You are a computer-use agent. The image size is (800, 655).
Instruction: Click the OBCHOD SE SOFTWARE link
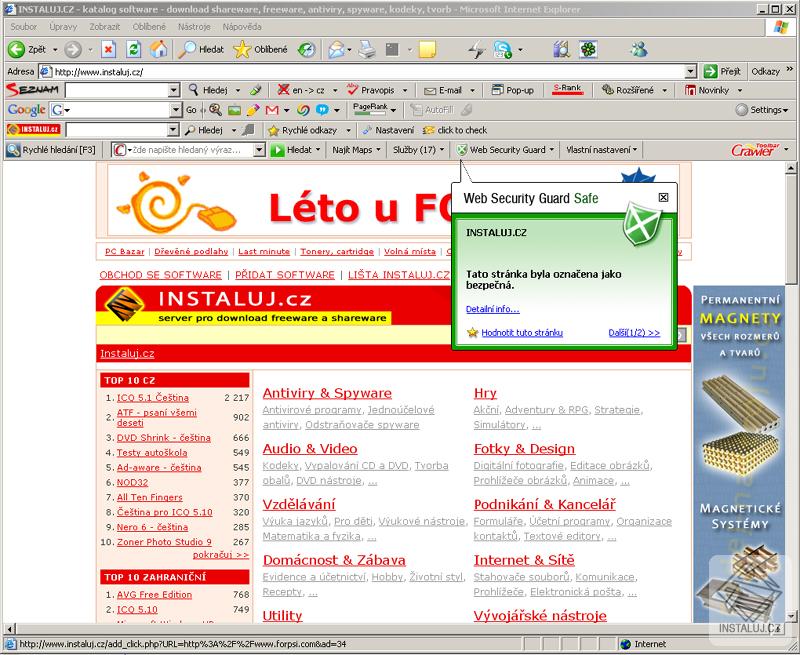160,274
